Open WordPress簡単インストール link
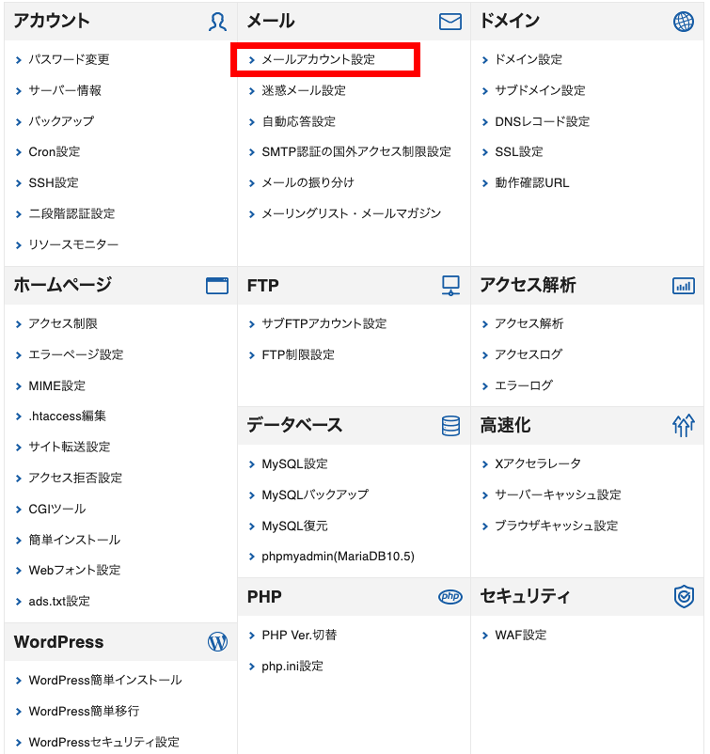 pyautogui.click(x=105, y=680)
